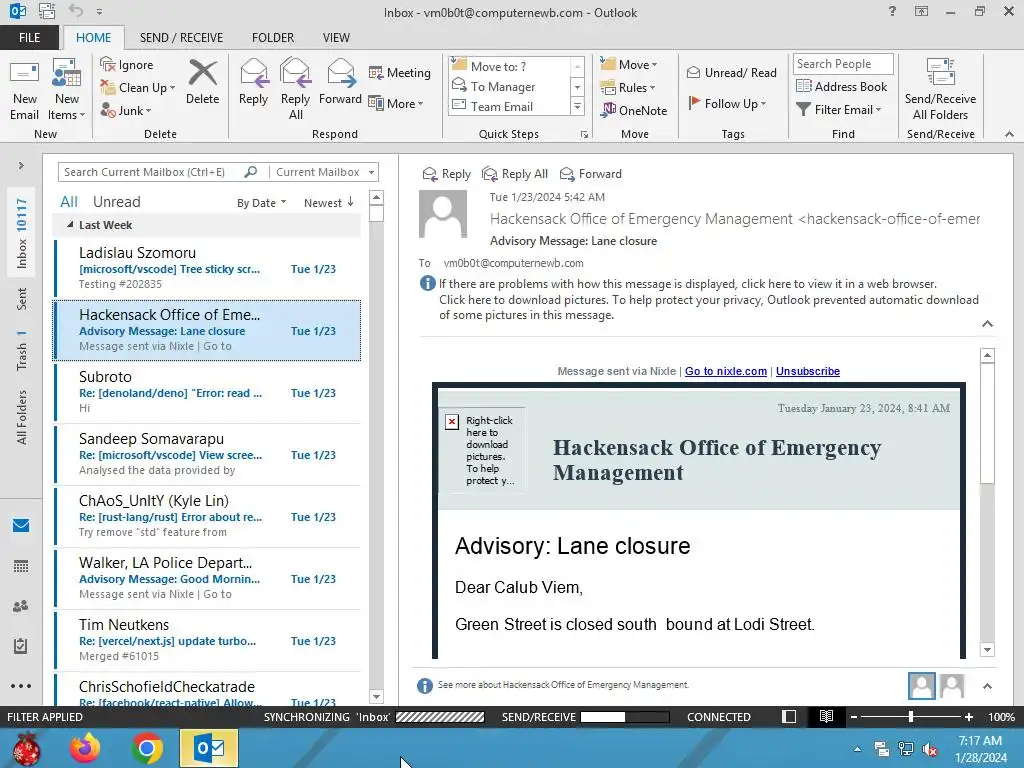1024x768 pixels.
Task: Click Reply in the ribbon
Action: pos(253,82)
